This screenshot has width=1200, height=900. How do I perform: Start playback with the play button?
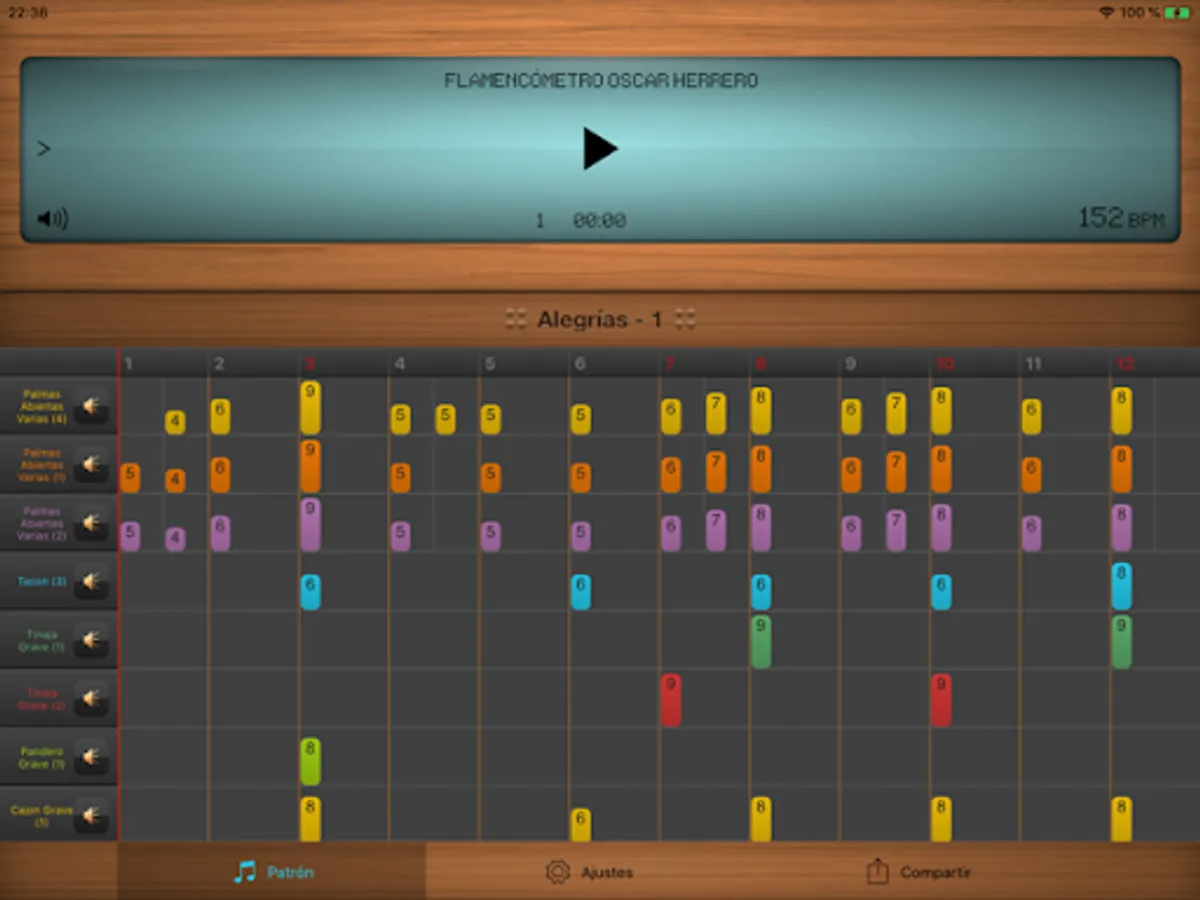[600, 148]
